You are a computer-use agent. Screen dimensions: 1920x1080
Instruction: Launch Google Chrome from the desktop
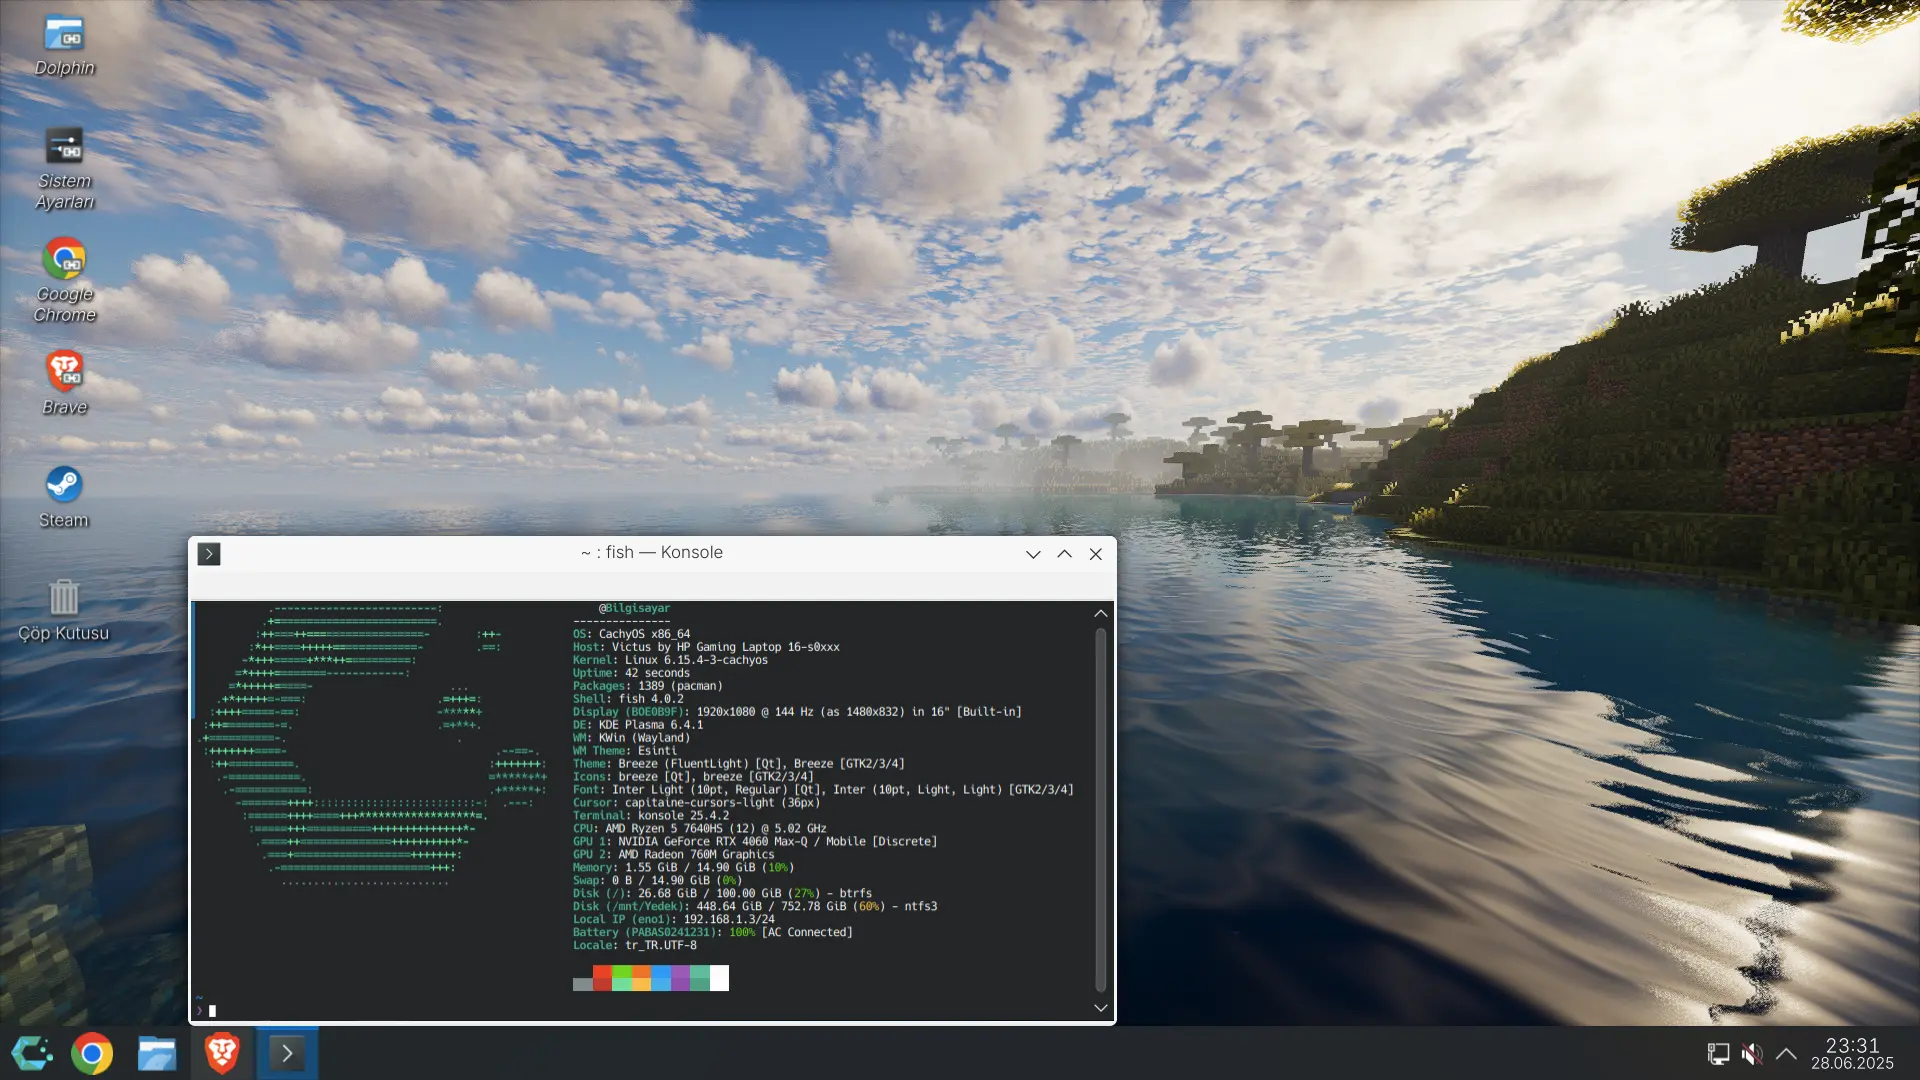(64, 281)
